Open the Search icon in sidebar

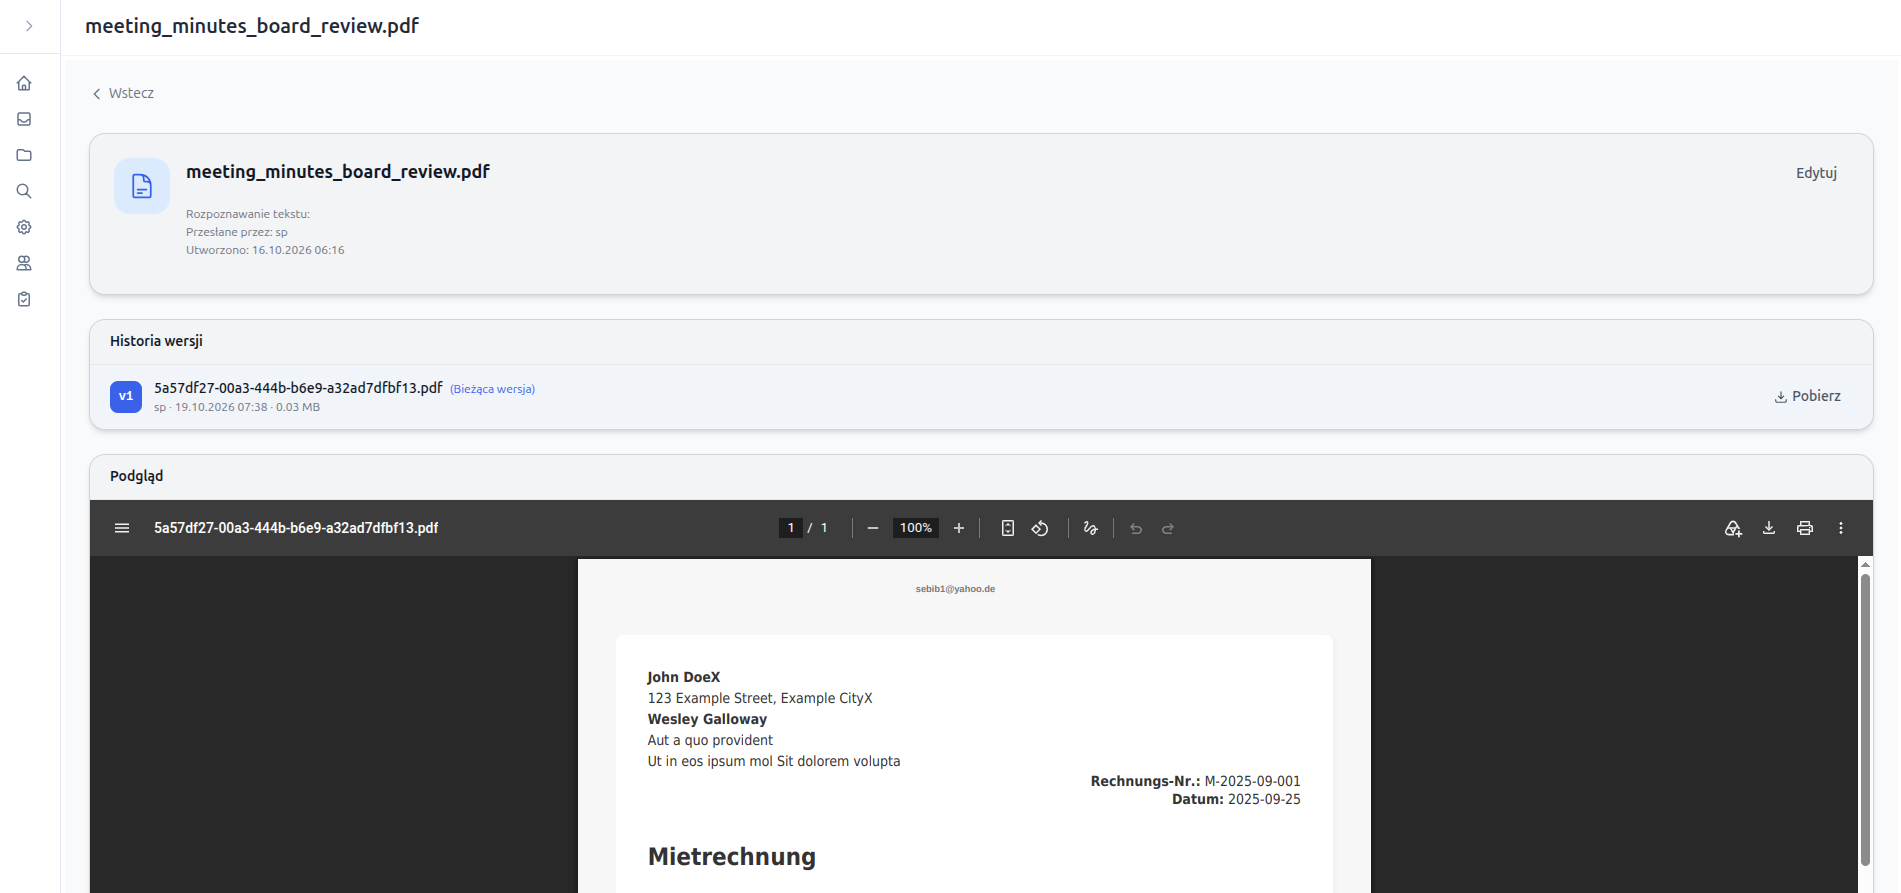click(x=24, y=191)
